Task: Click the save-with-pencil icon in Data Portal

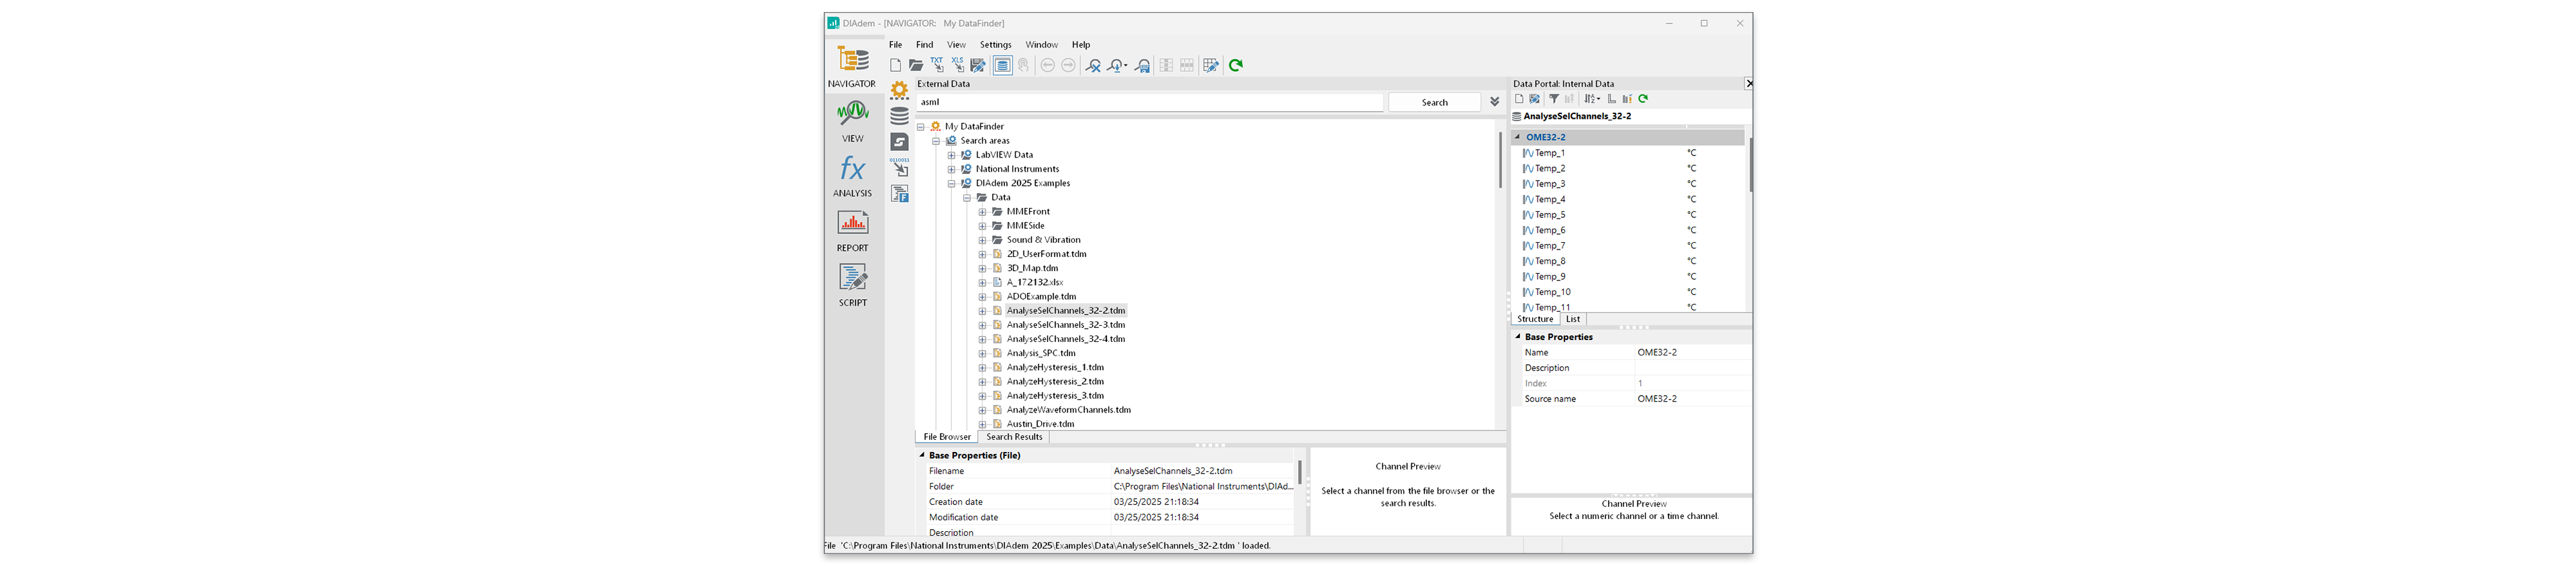Action: [1535, 99]
